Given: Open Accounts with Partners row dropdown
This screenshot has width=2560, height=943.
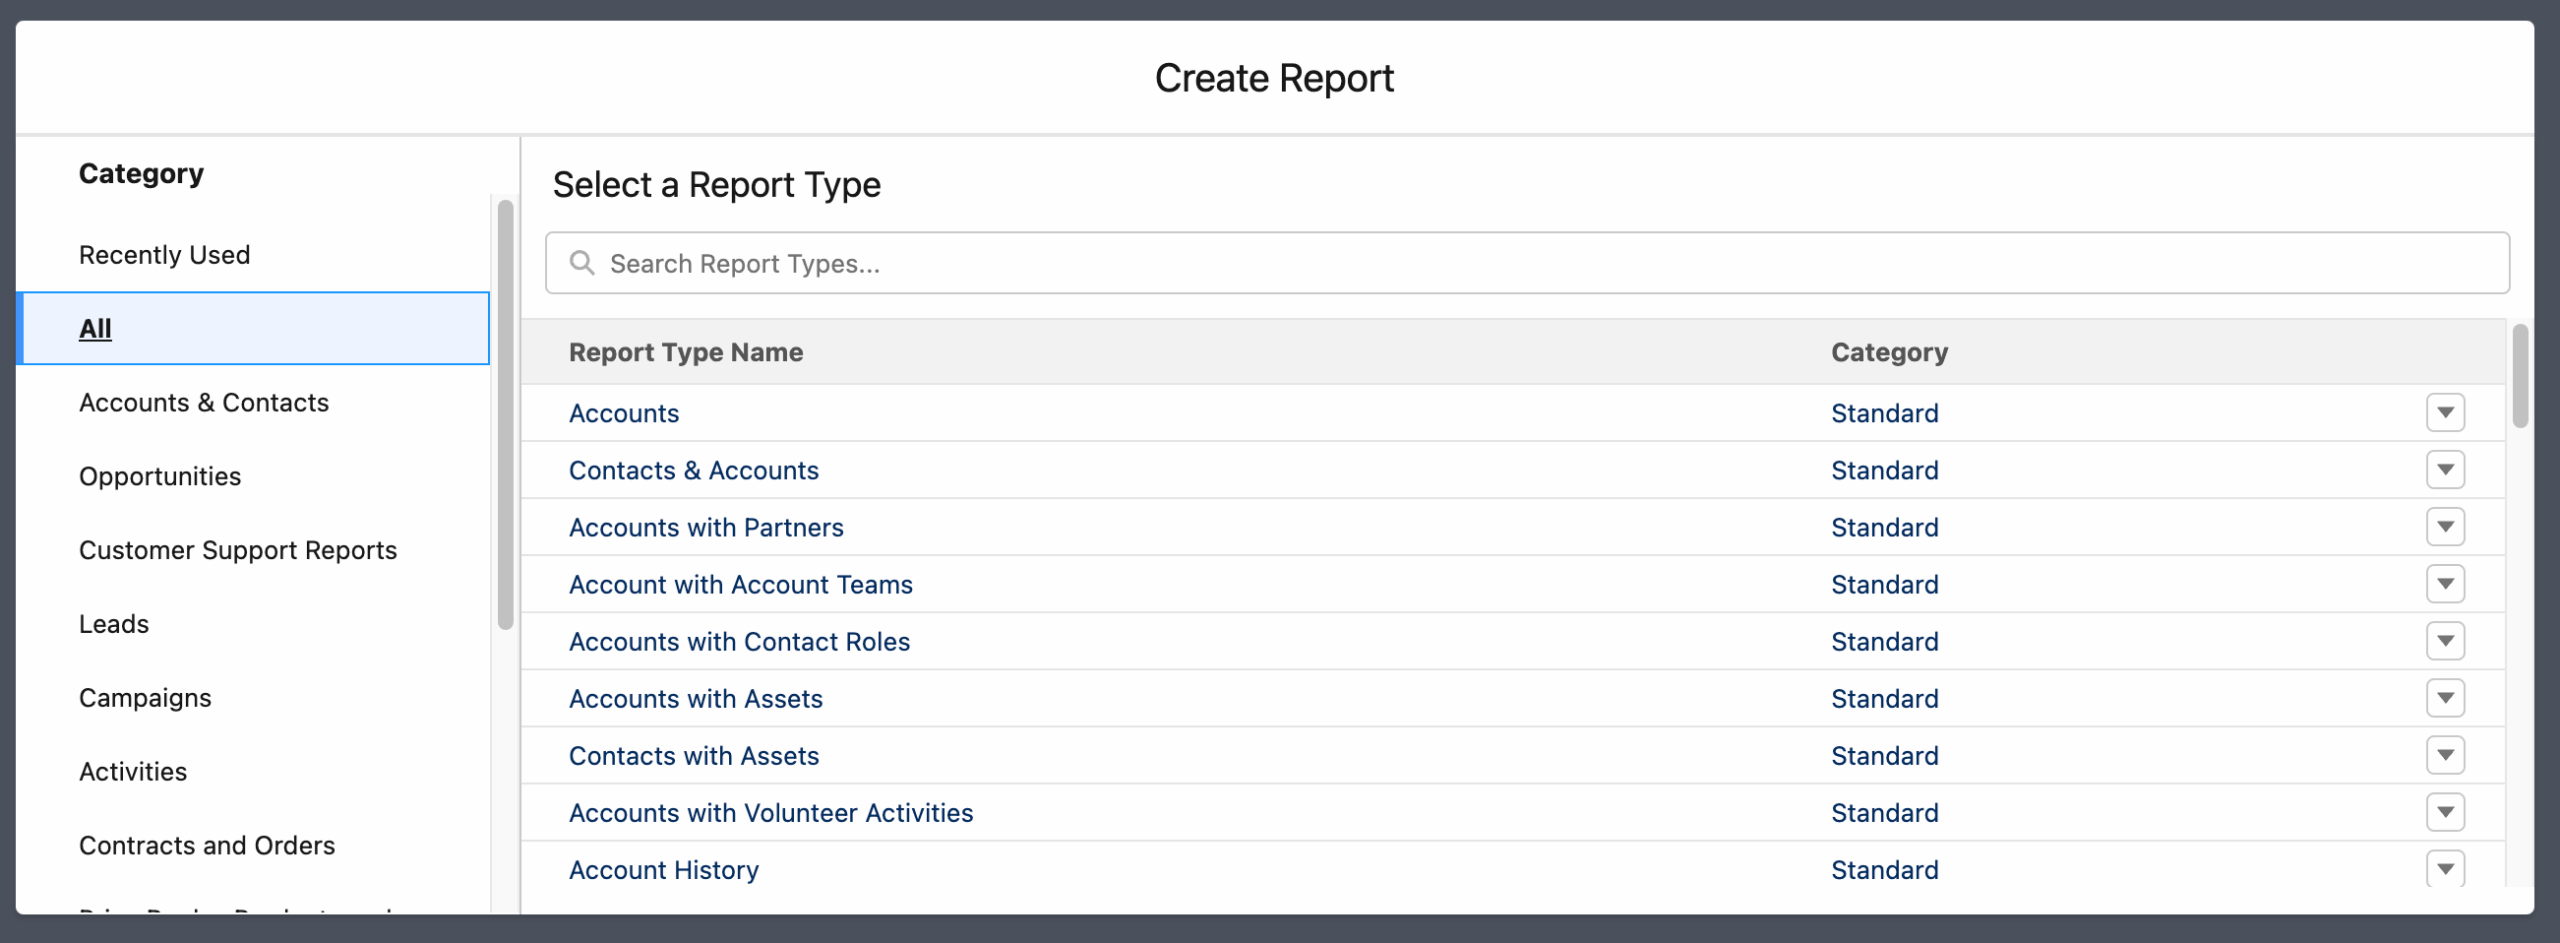Looking at the screenshot, I should click(x=2444, y=527).
